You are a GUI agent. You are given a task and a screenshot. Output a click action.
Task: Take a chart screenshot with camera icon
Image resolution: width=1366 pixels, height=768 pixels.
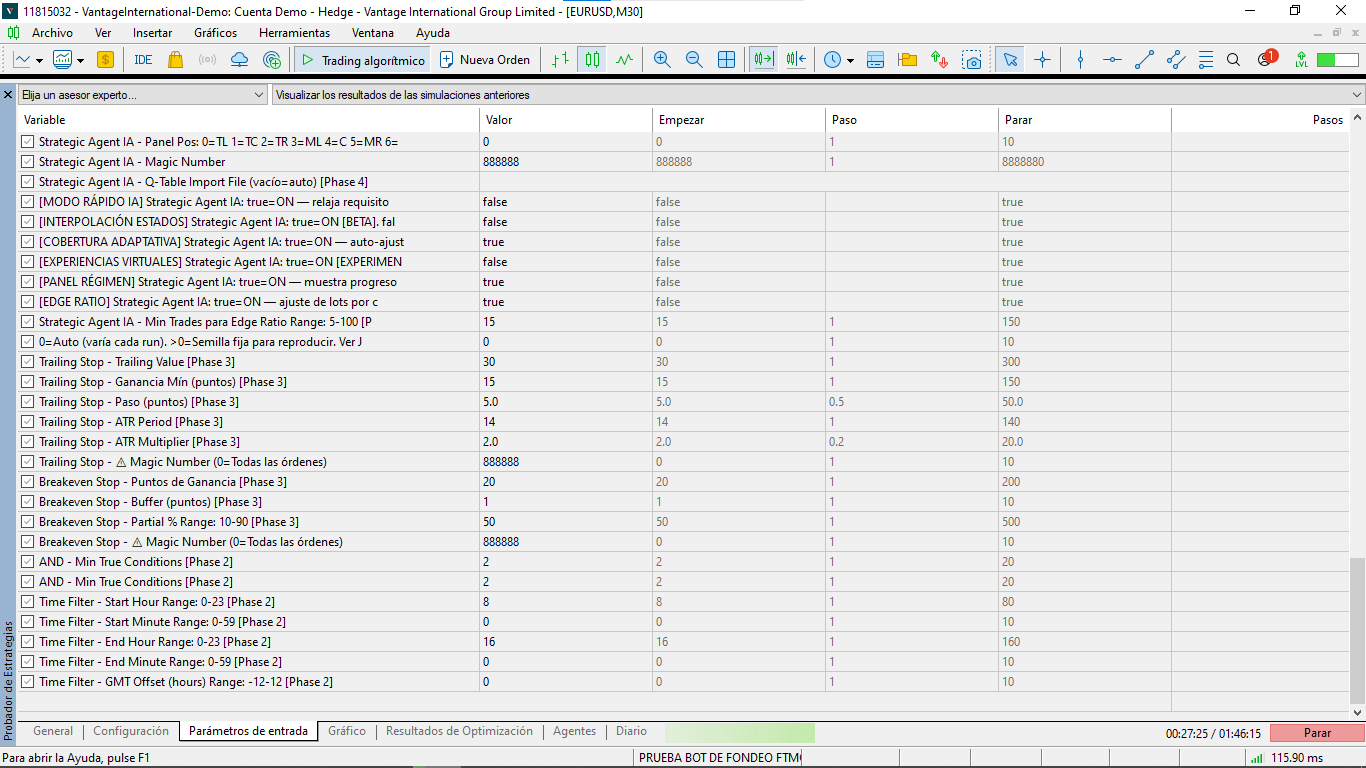972,60
